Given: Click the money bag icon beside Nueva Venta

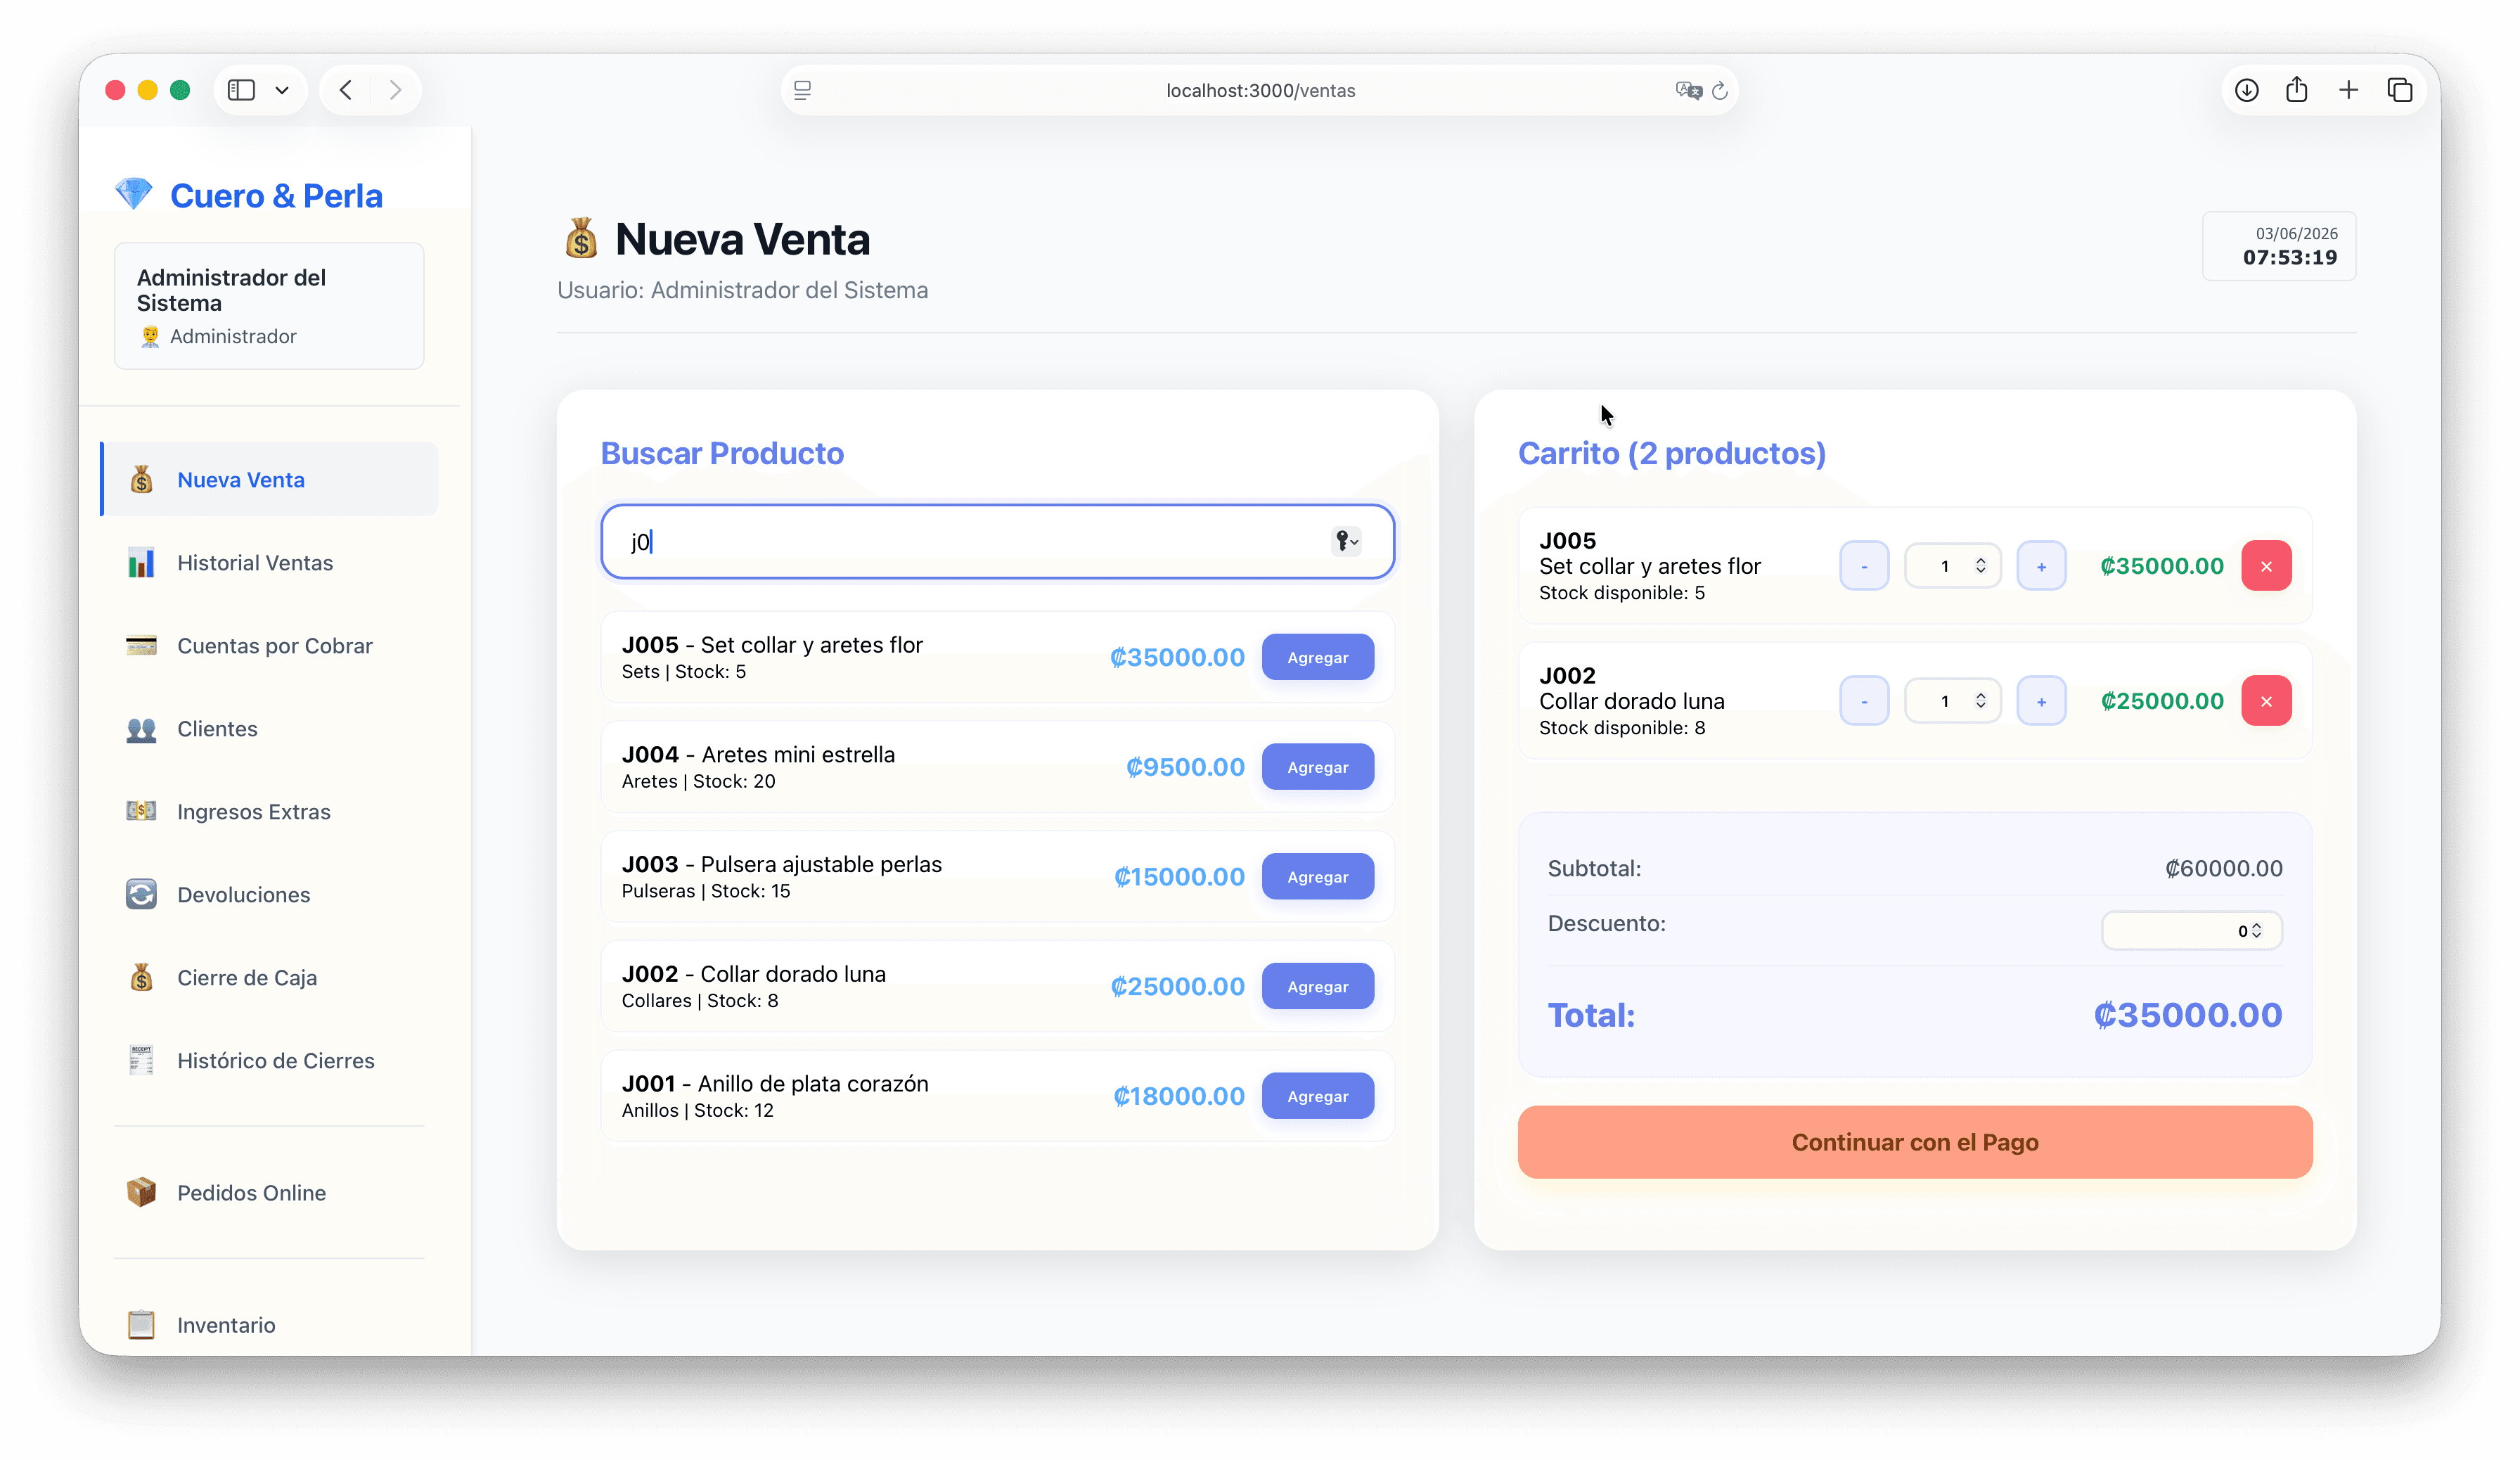Looking at the screenshot, I should (141, 479).
